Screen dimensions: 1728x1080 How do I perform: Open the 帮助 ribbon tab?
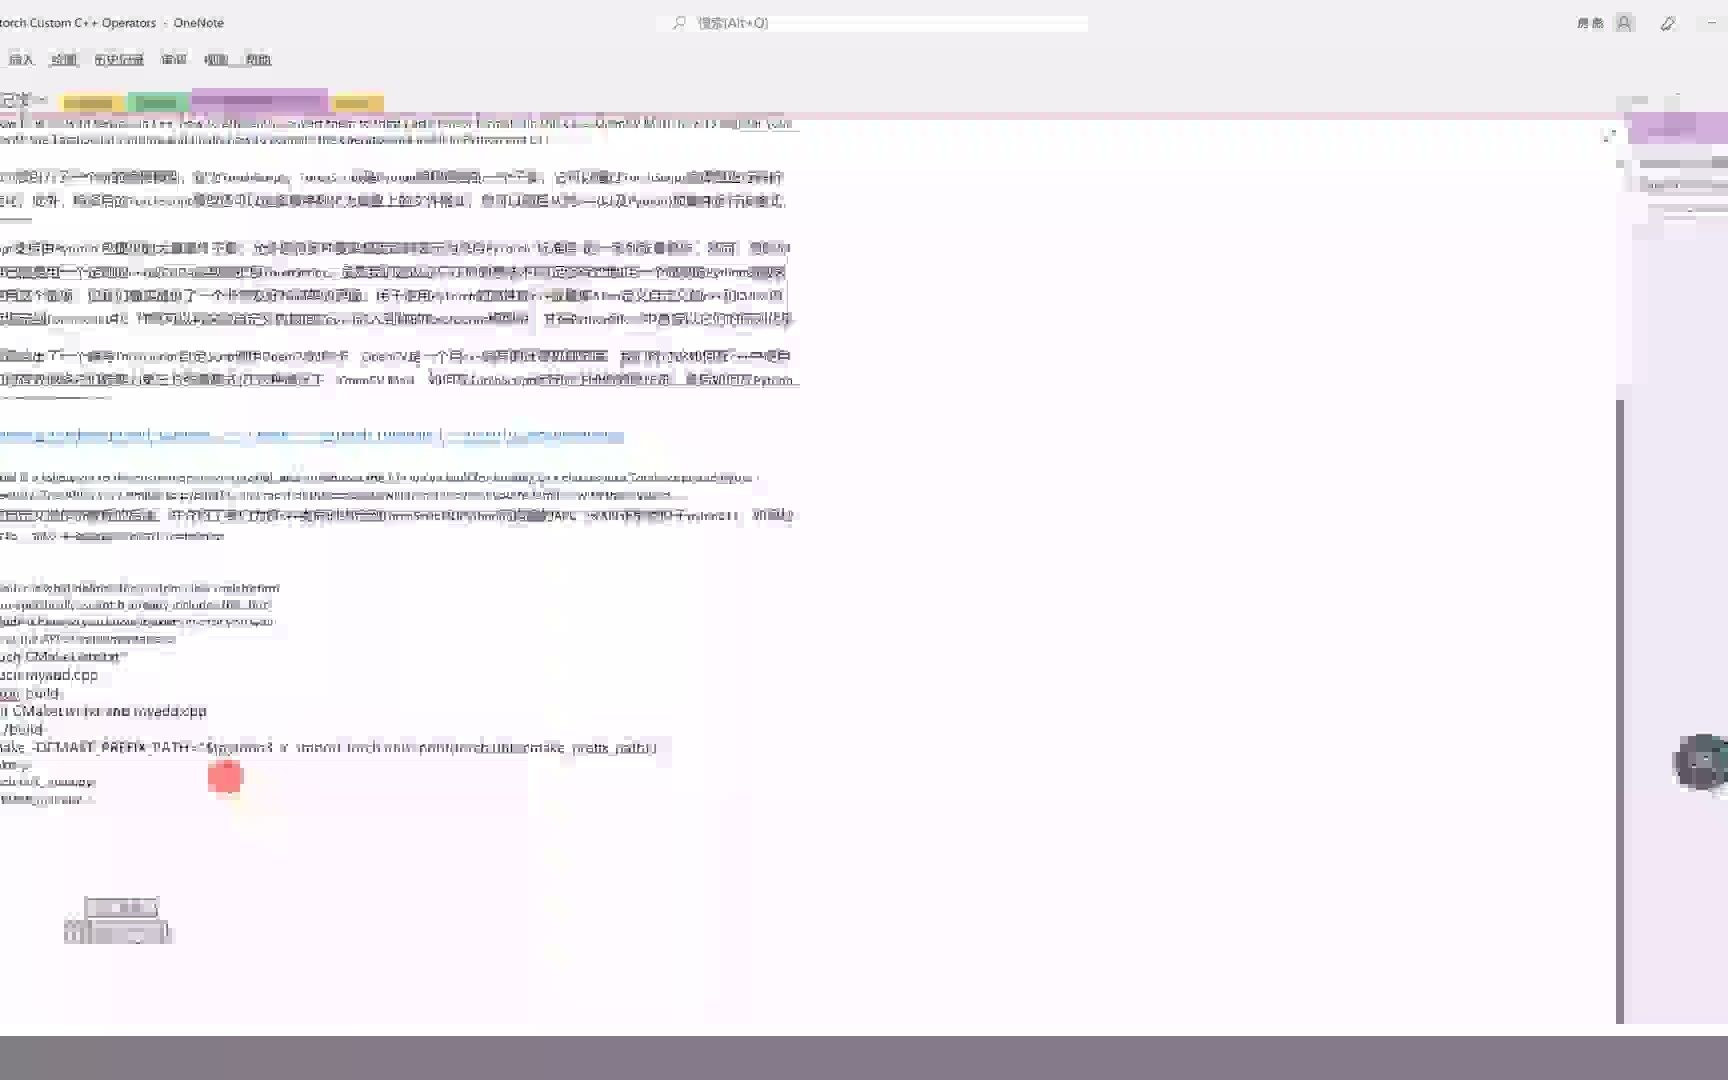pyautogui.click(x=258, y=60)
